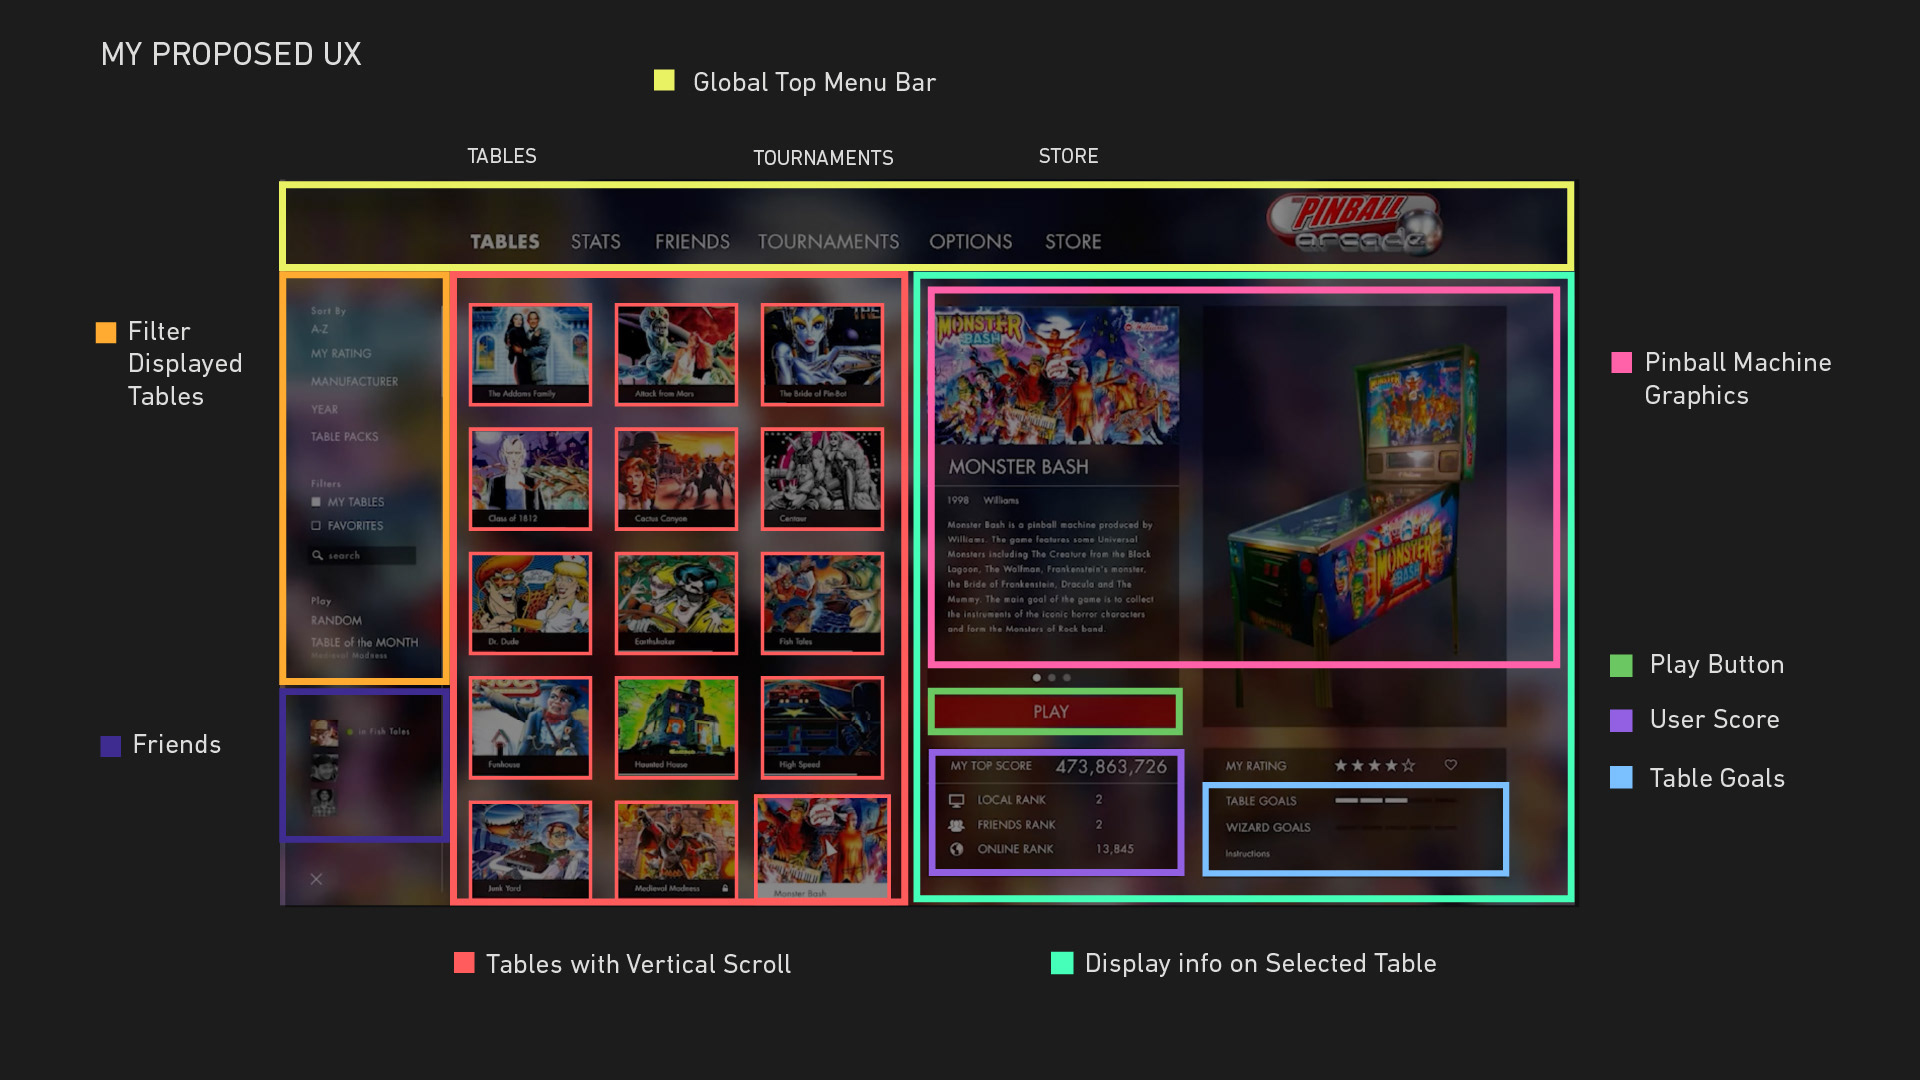
Task: Open the Instructions link
Action: click(x=1248, y=854)
